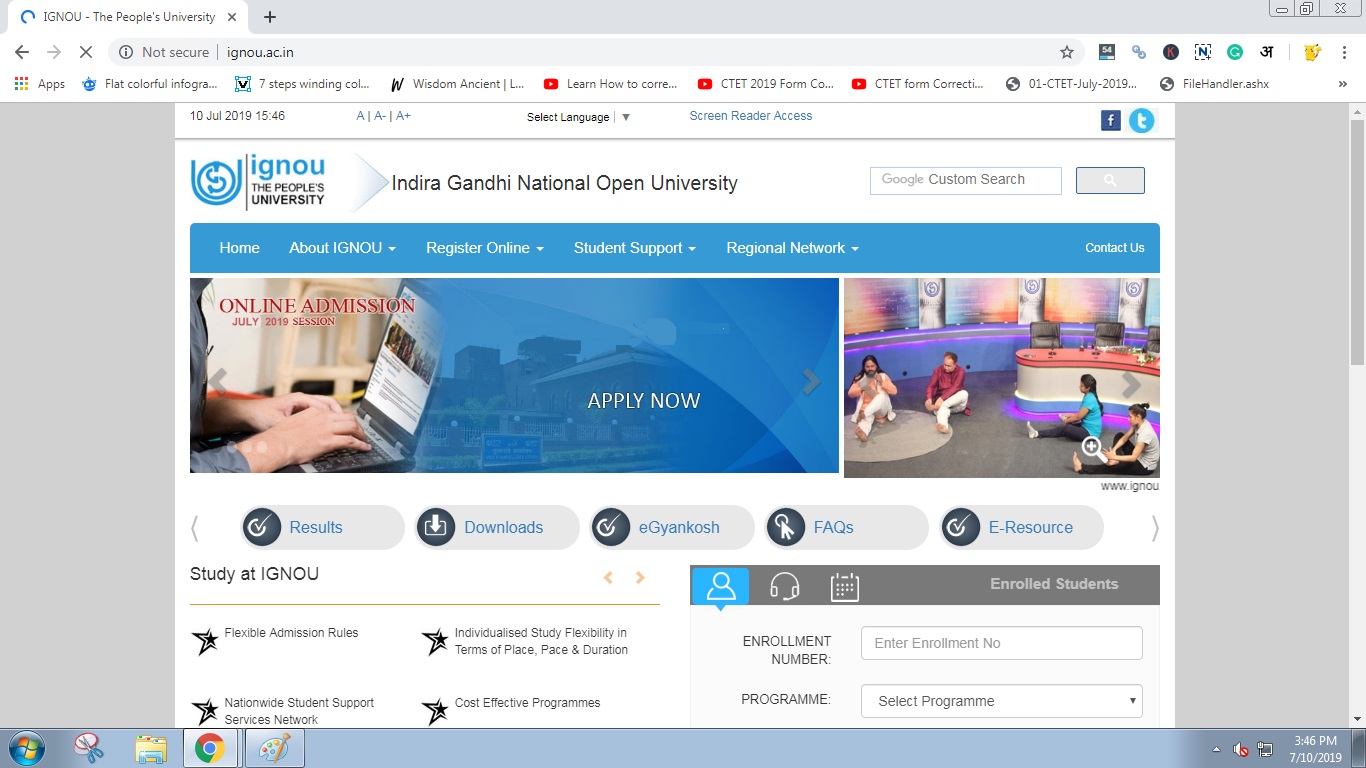Open File Explorer from taskbar

(151, 748)
